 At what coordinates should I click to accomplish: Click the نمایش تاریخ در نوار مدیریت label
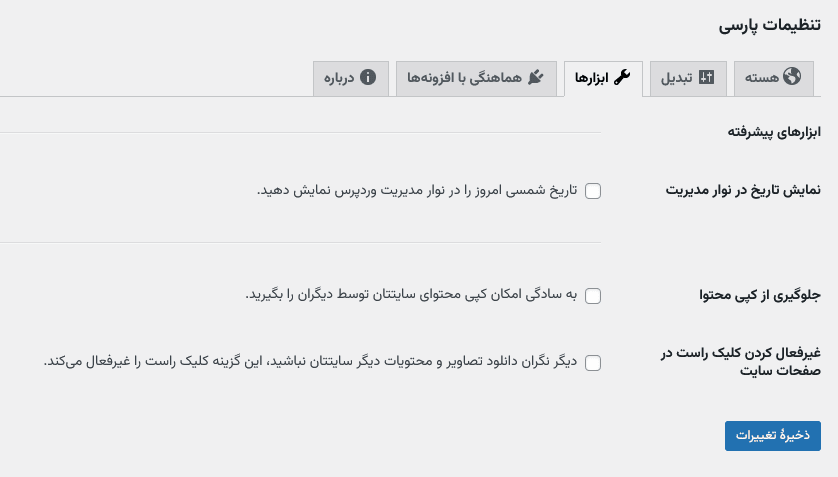743,190
